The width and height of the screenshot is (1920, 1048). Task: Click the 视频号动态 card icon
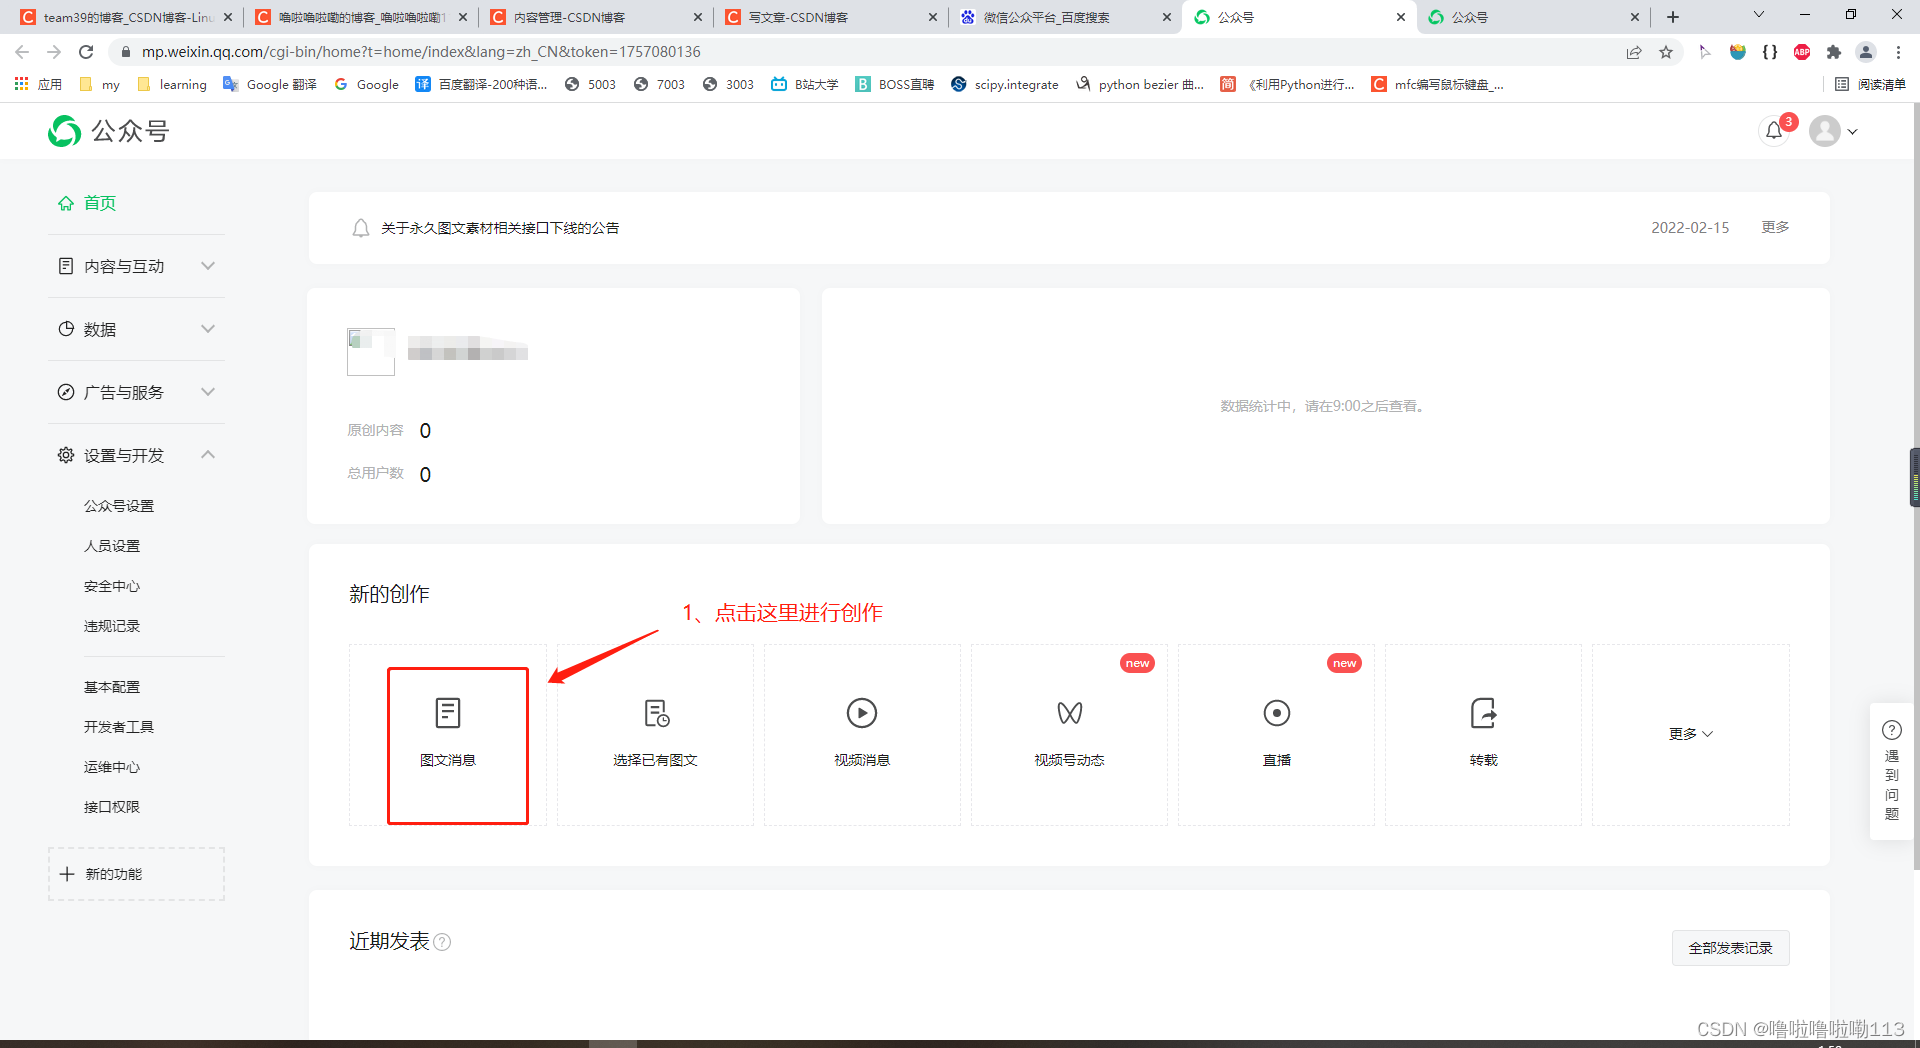click(x=1069, y=713)
